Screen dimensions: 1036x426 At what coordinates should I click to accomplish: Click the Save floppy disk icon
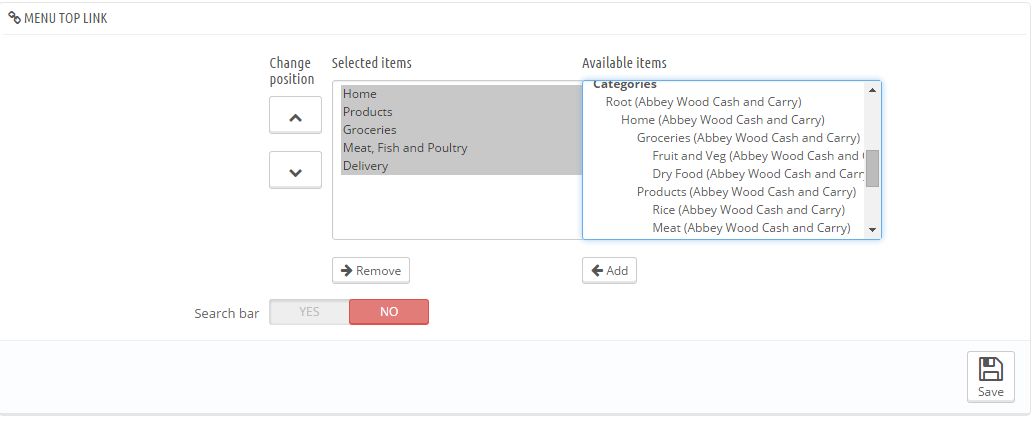tap(990, 369)
